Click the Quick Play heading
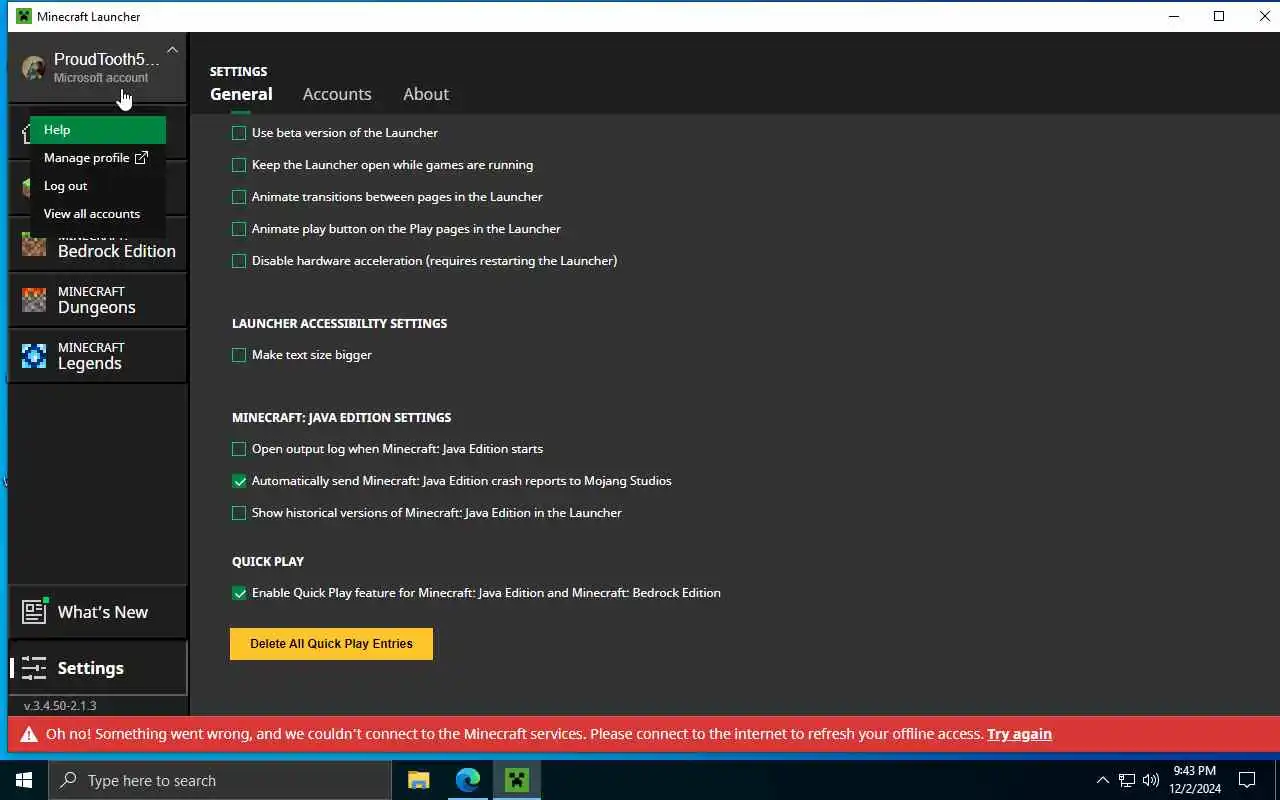The image size is (1280, 800). click(268, 562)
